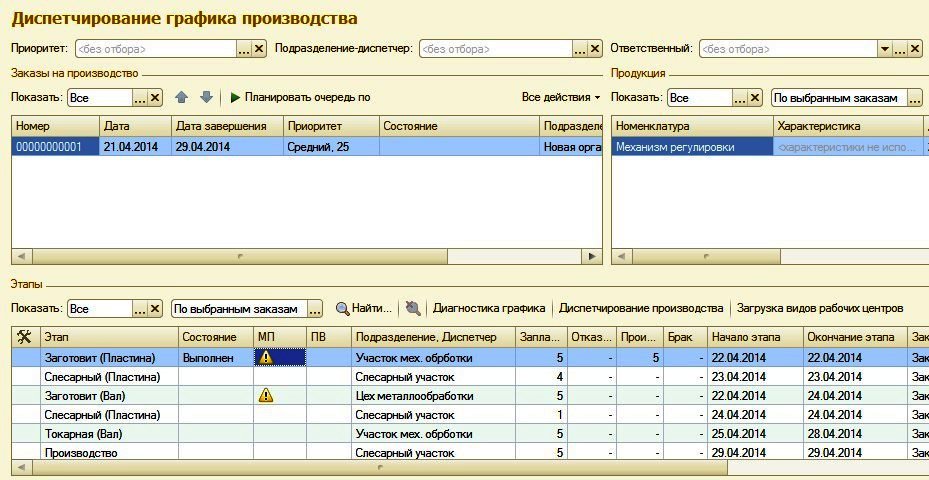The width and height of the screenshot is (929, 480).
Task: Click Диспетчирование производства button
Action: coord(641,308)
